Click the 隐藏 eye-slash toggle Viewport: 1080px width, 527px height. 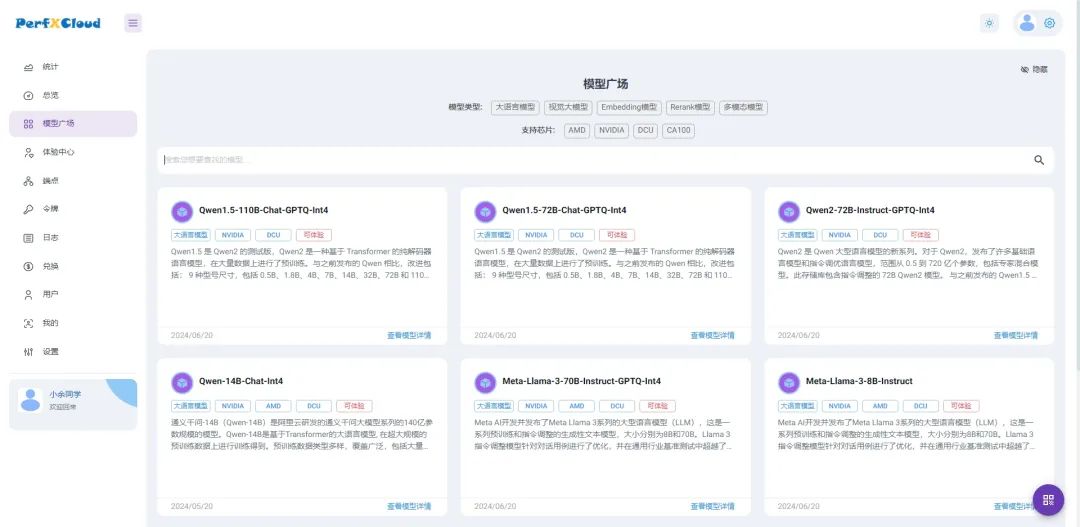[x=1034, y=70]
